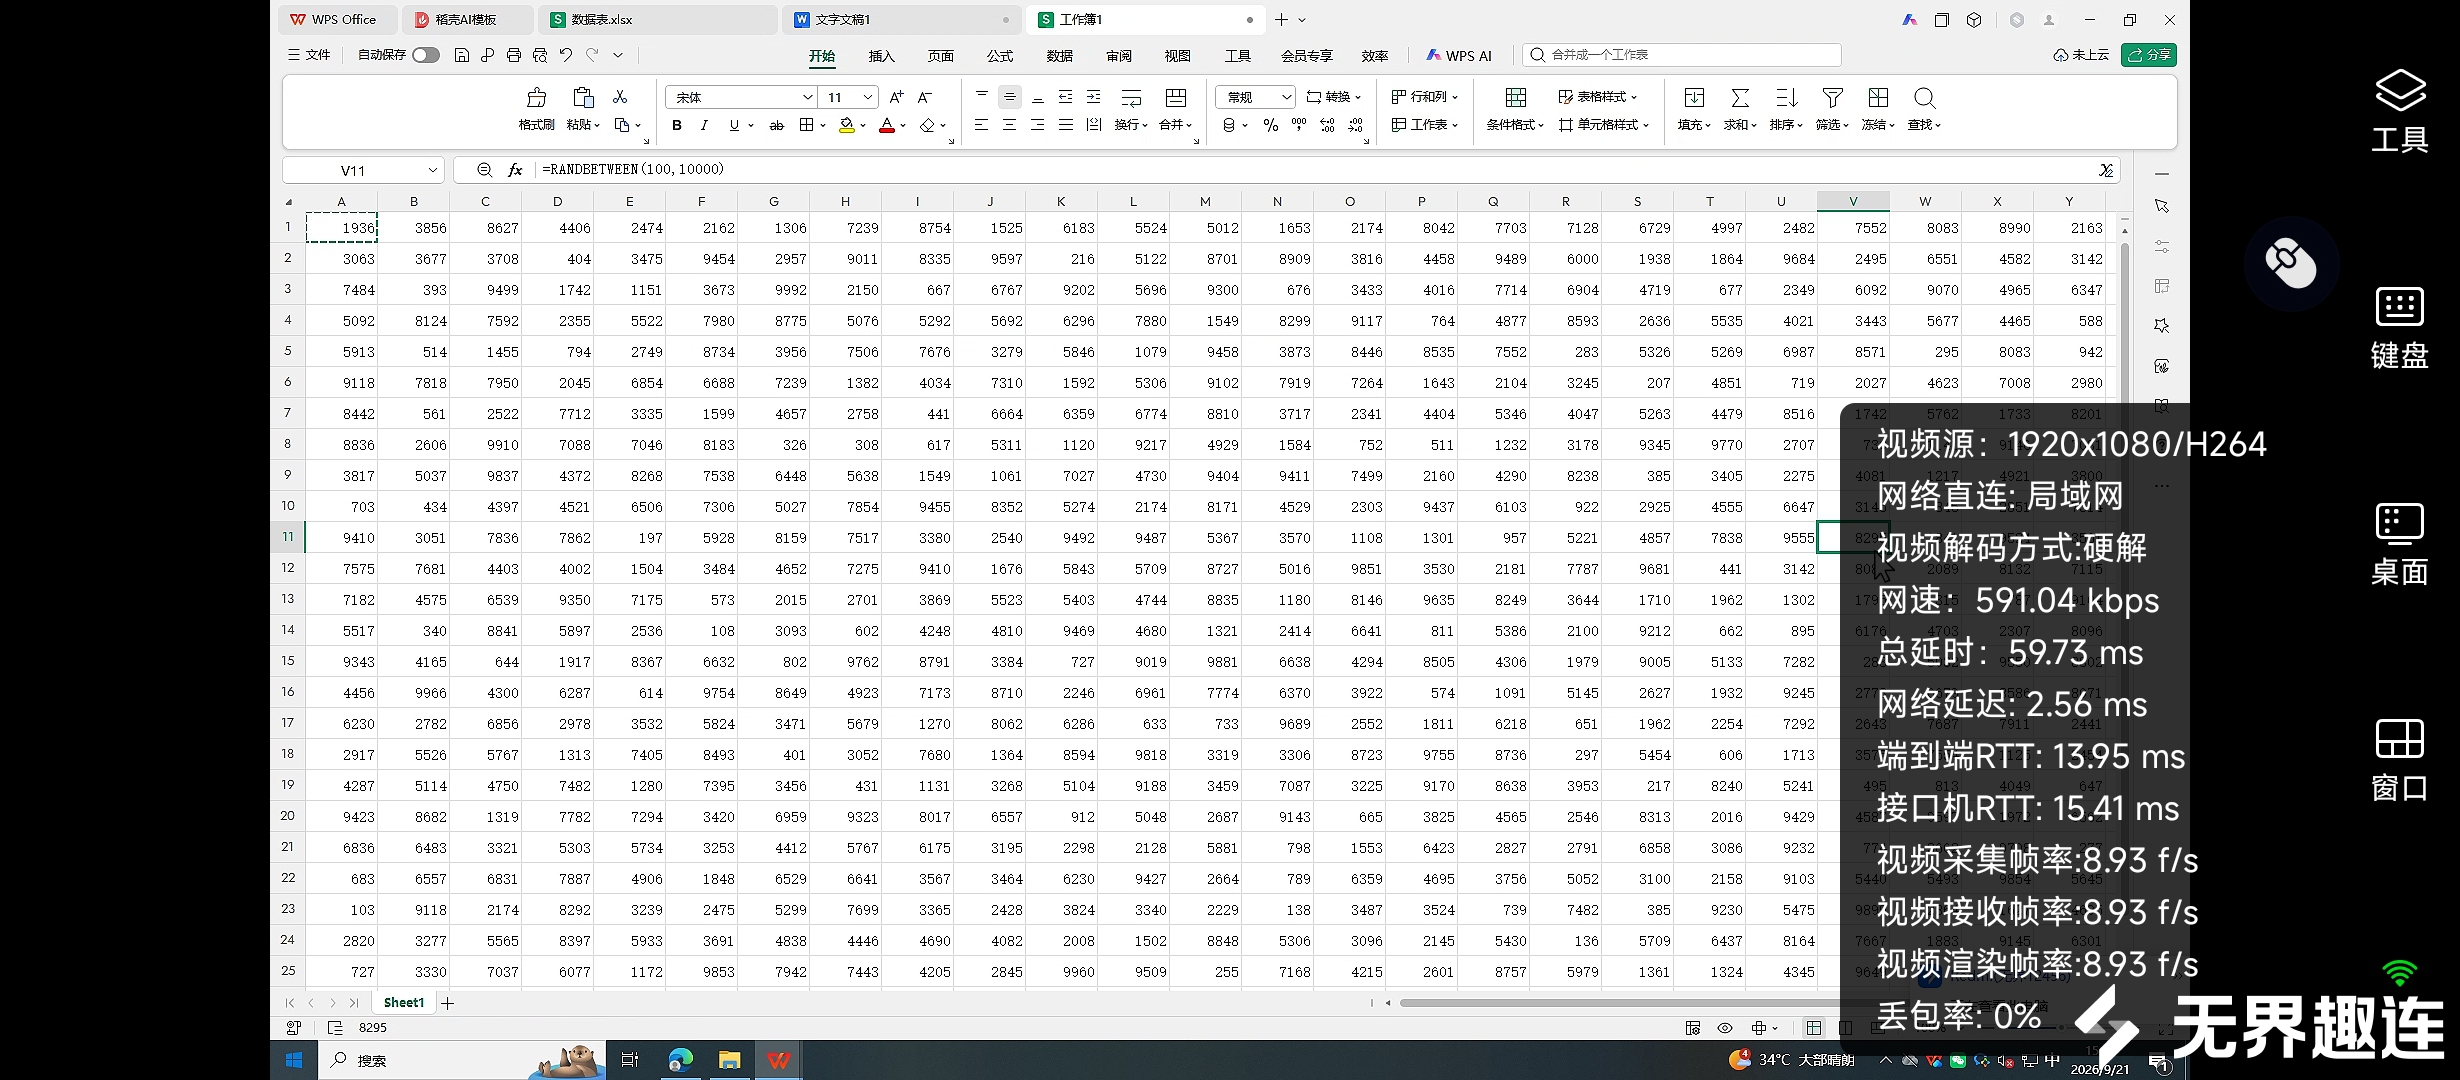Click the Find (查找) magnifier icon
2460x1080 pixels.
click(1924, 97)
